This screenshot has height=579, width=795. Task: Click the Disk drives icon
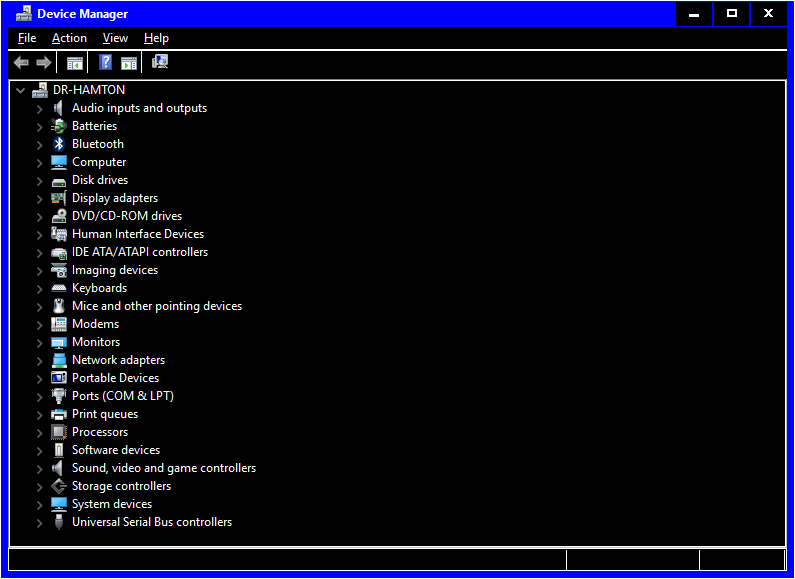tap(59, 181)
